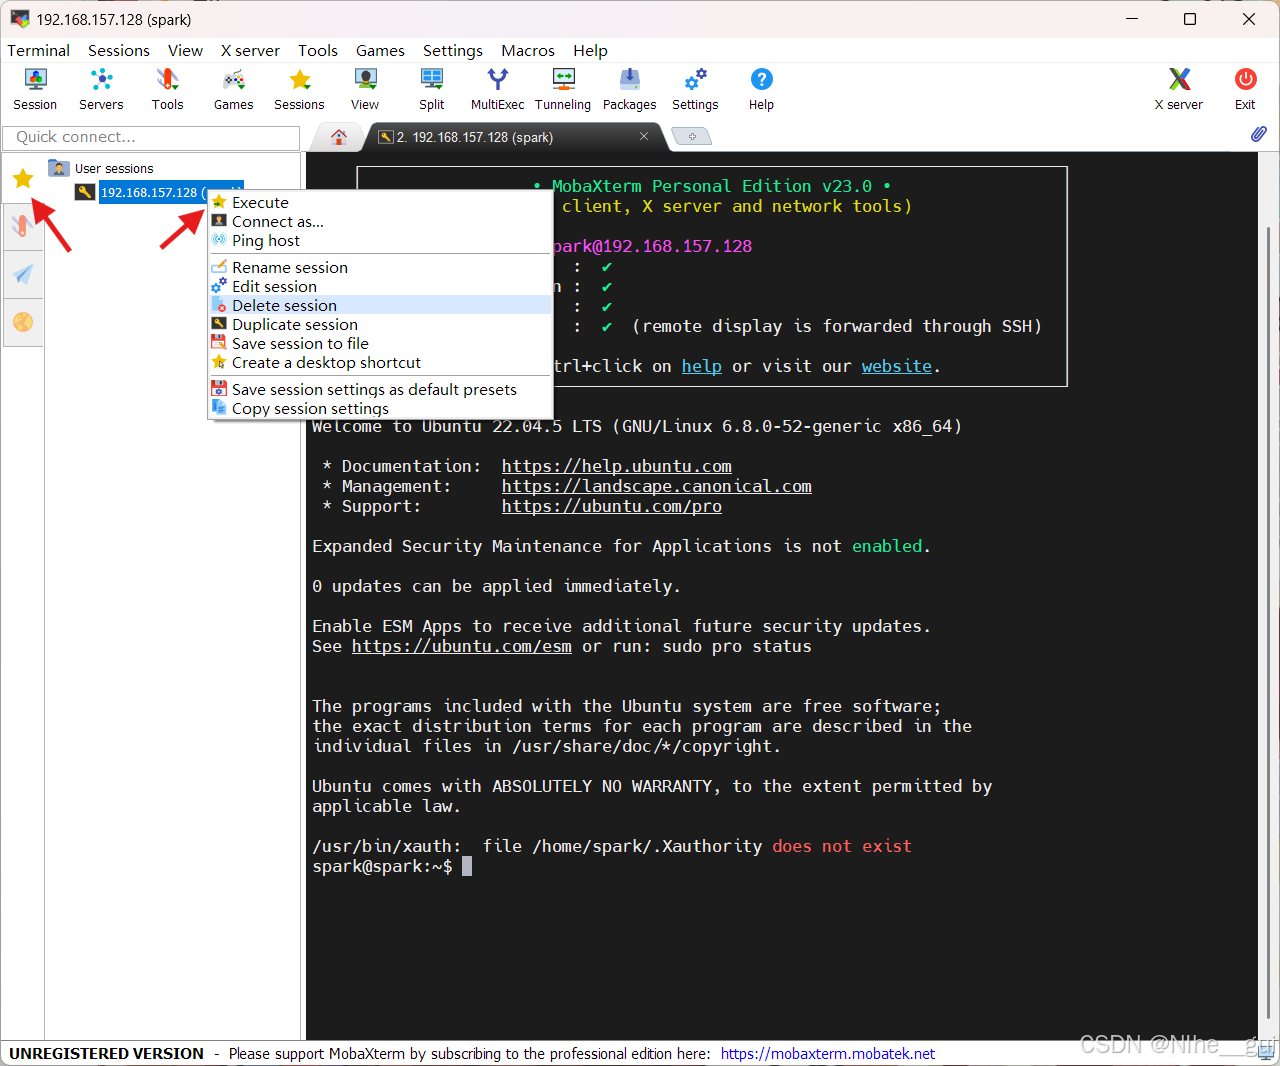Open the https://ubuntu.com/pro link

611,506
